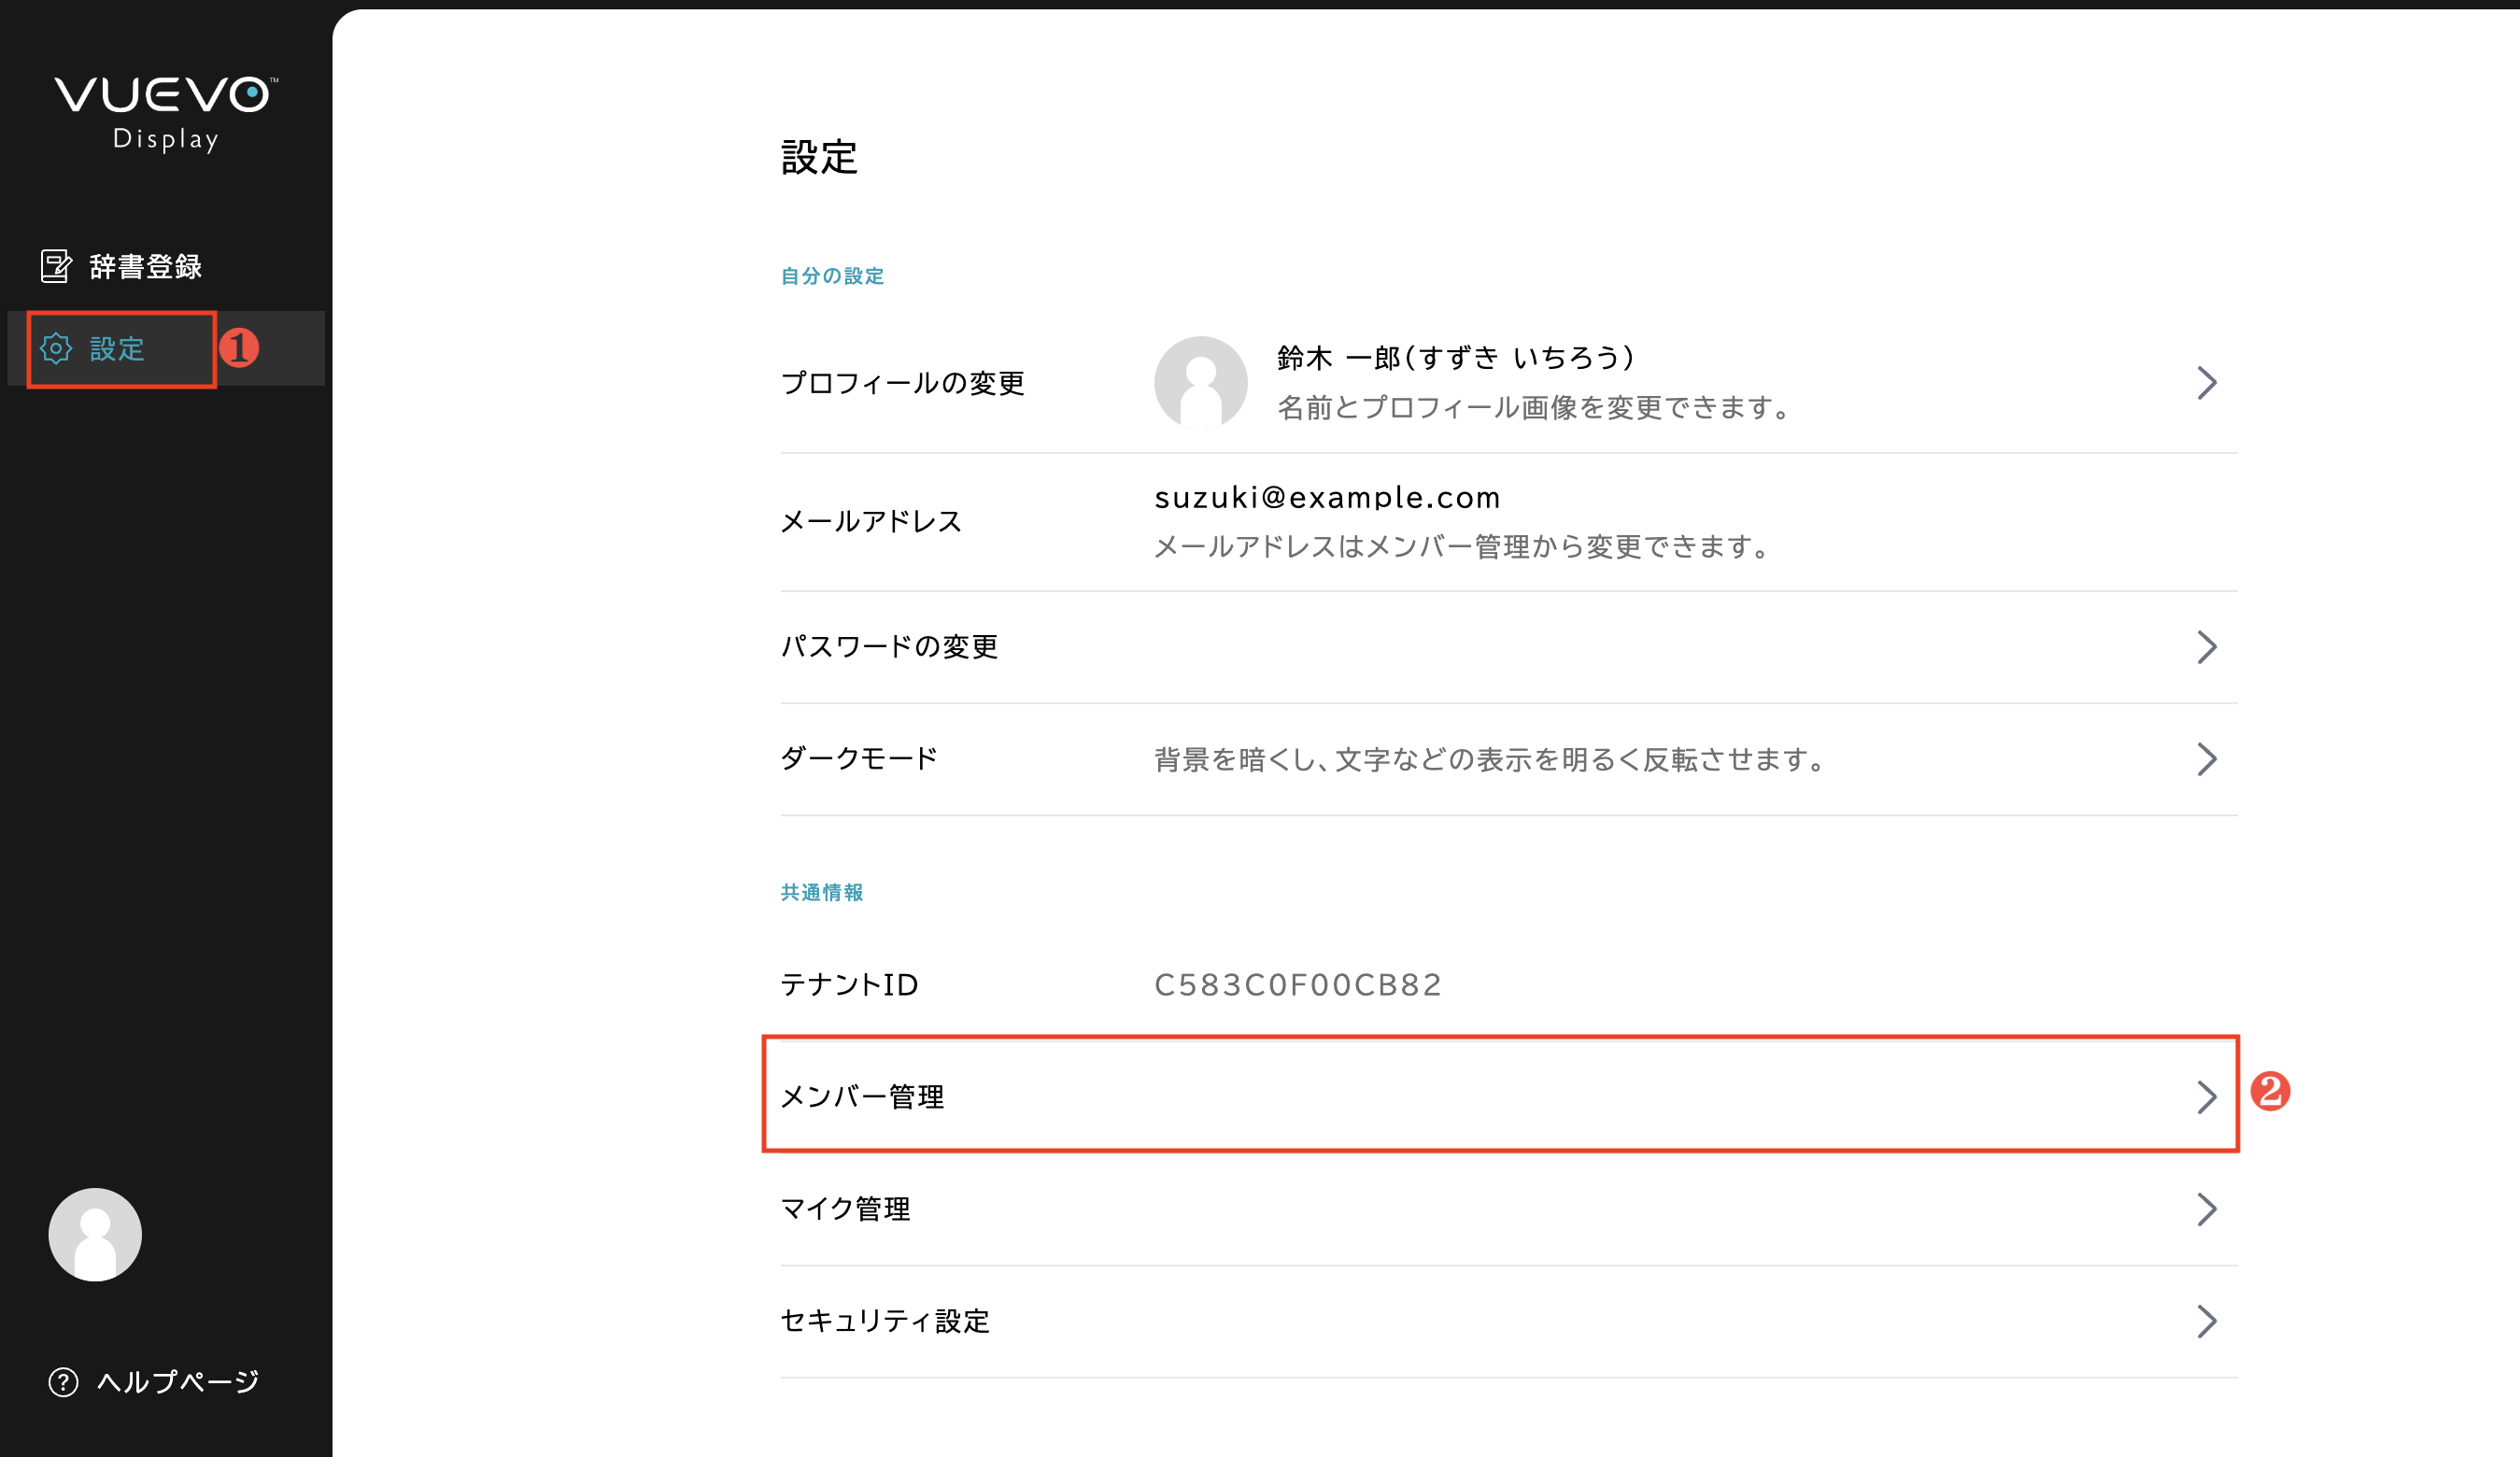
Task: Click the セキュリティ設定 chevron arrow
Action: pos(2206,1321)
